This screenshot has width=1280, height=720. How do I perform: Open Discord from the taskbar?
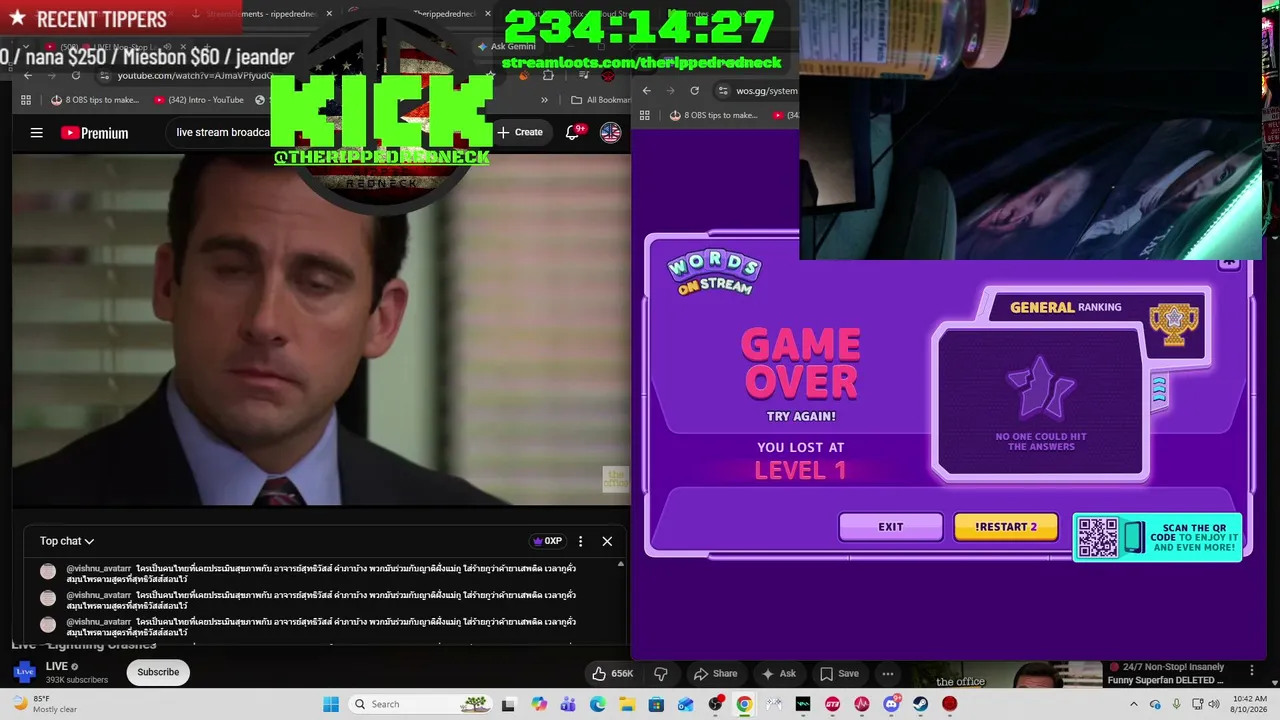click(x=891, y=704)
